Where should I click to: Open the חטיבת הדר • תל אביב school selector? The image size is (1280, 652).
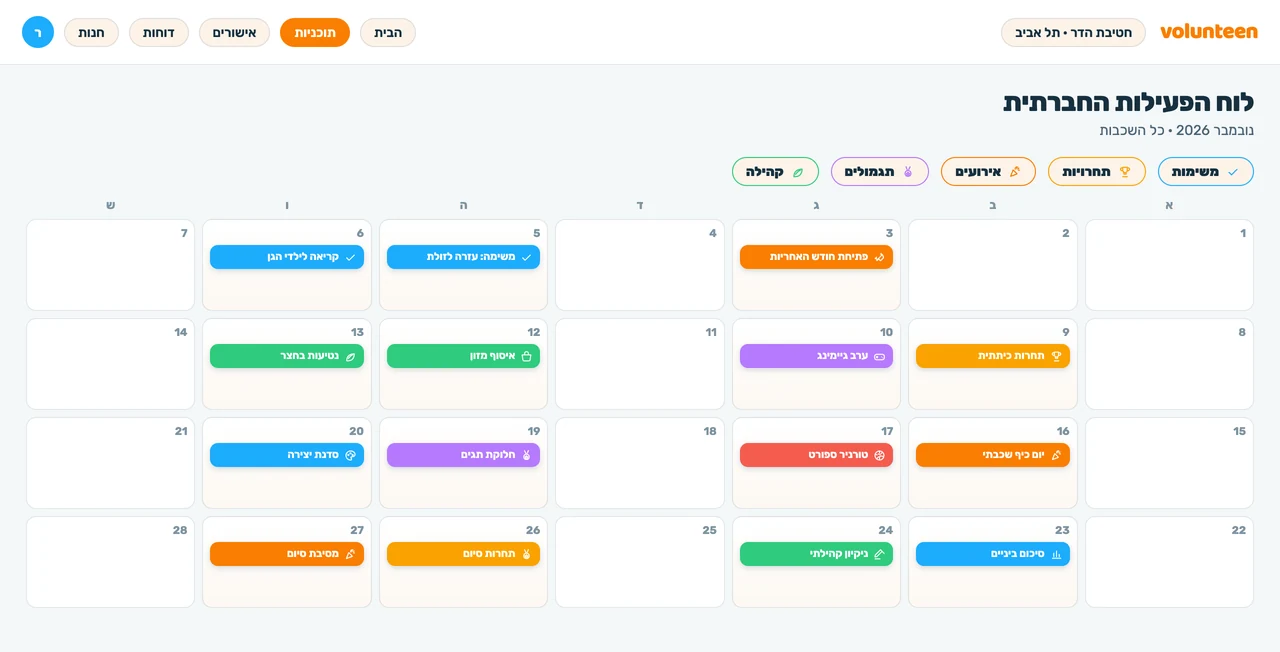coord(1073,32)
